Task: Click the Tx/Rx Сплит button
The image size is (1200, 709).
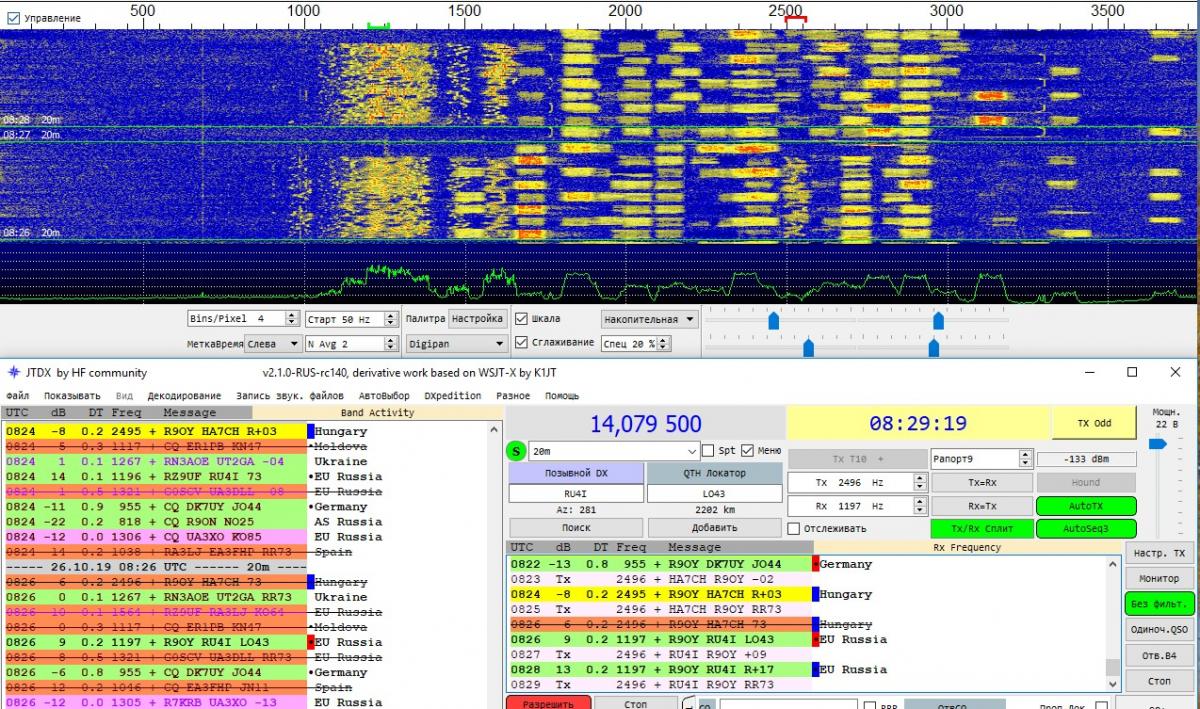Action: click(980, 528)
